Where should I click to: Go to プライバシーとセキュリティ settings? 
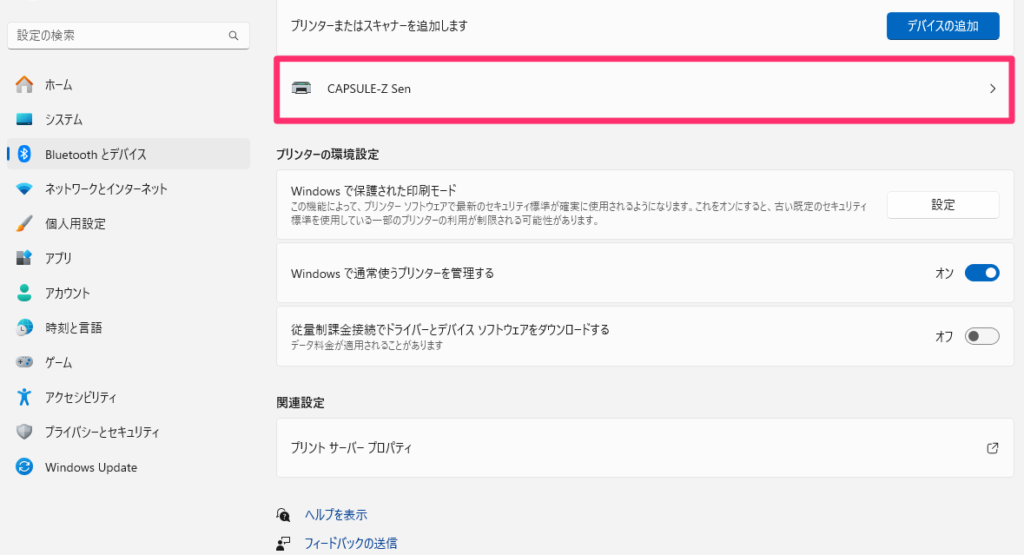[102, 432]
